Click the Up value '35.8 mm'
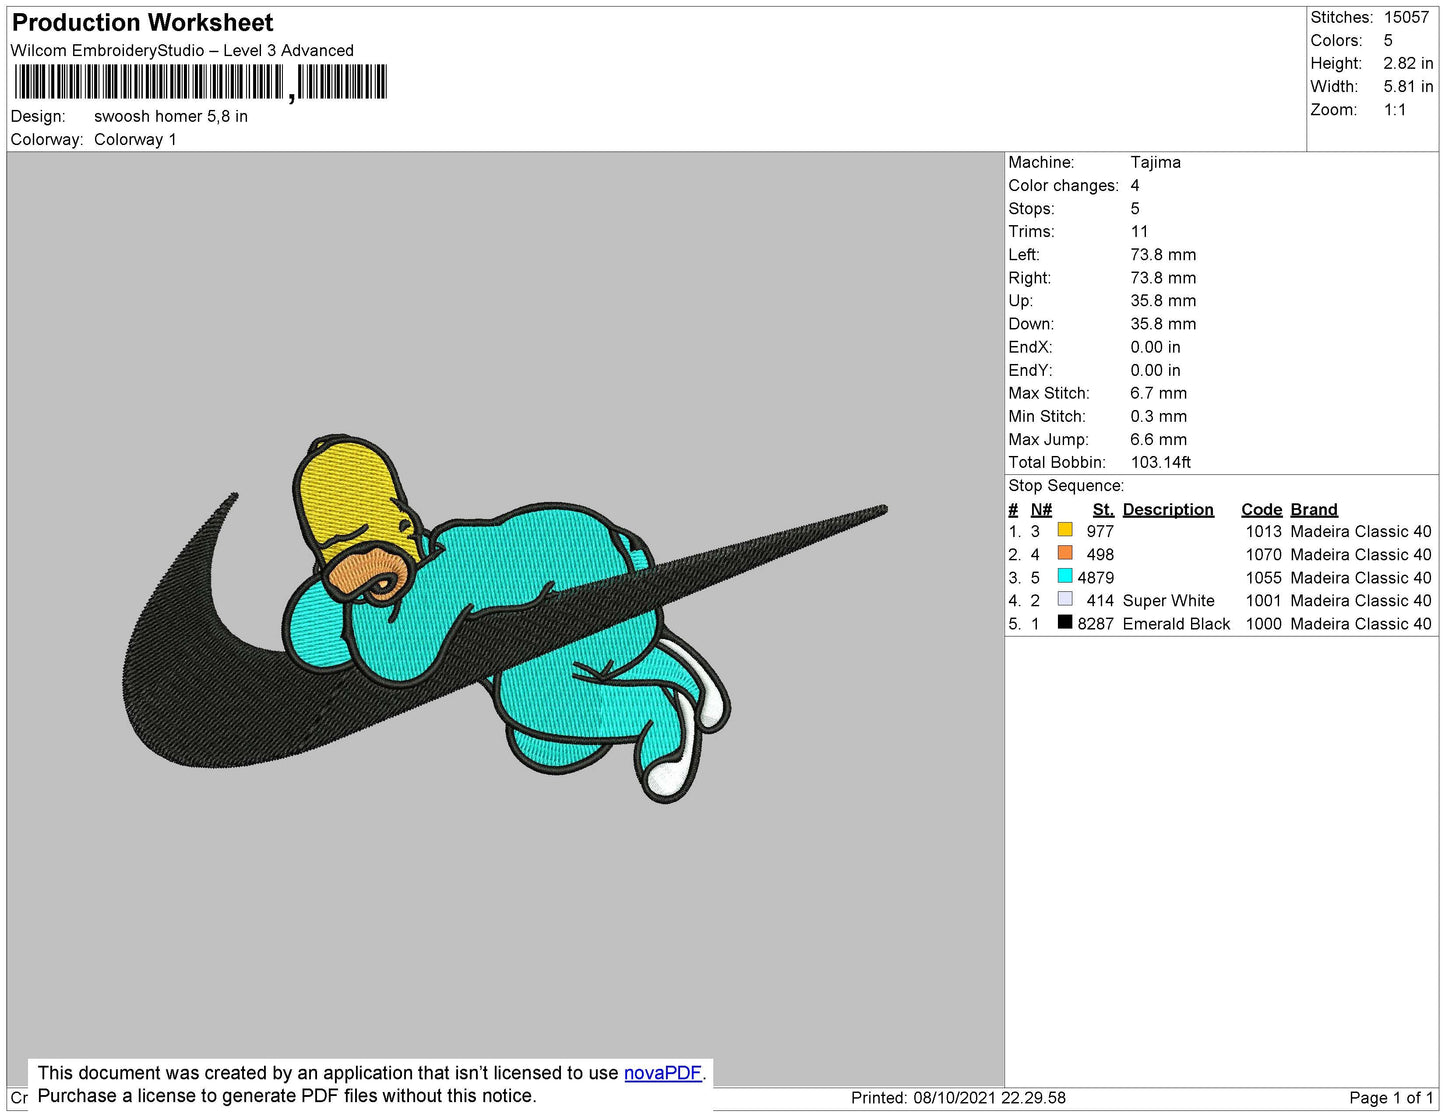The image size is (1445, 1117). click(1163, 301)
